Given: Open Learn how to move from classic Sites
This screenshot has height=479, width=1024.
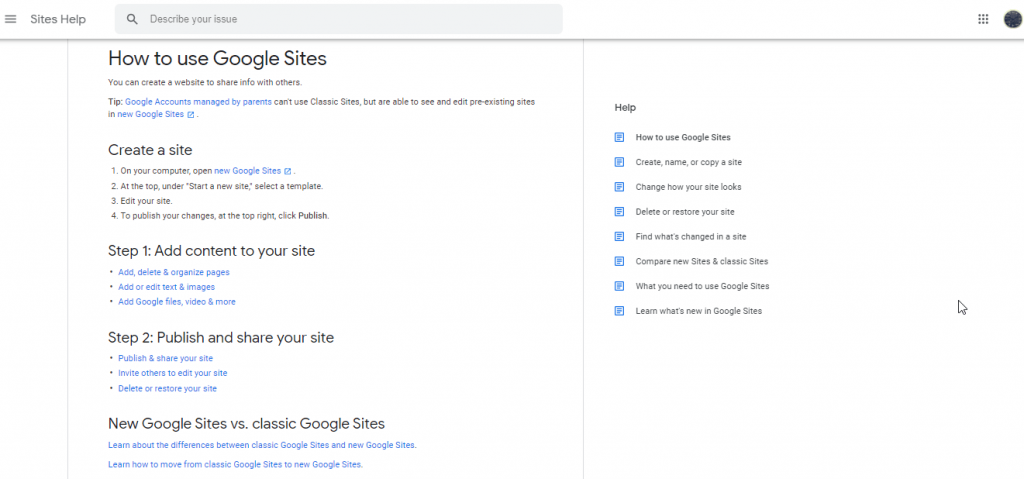Looking at the screenshot, I should point(235,465).
